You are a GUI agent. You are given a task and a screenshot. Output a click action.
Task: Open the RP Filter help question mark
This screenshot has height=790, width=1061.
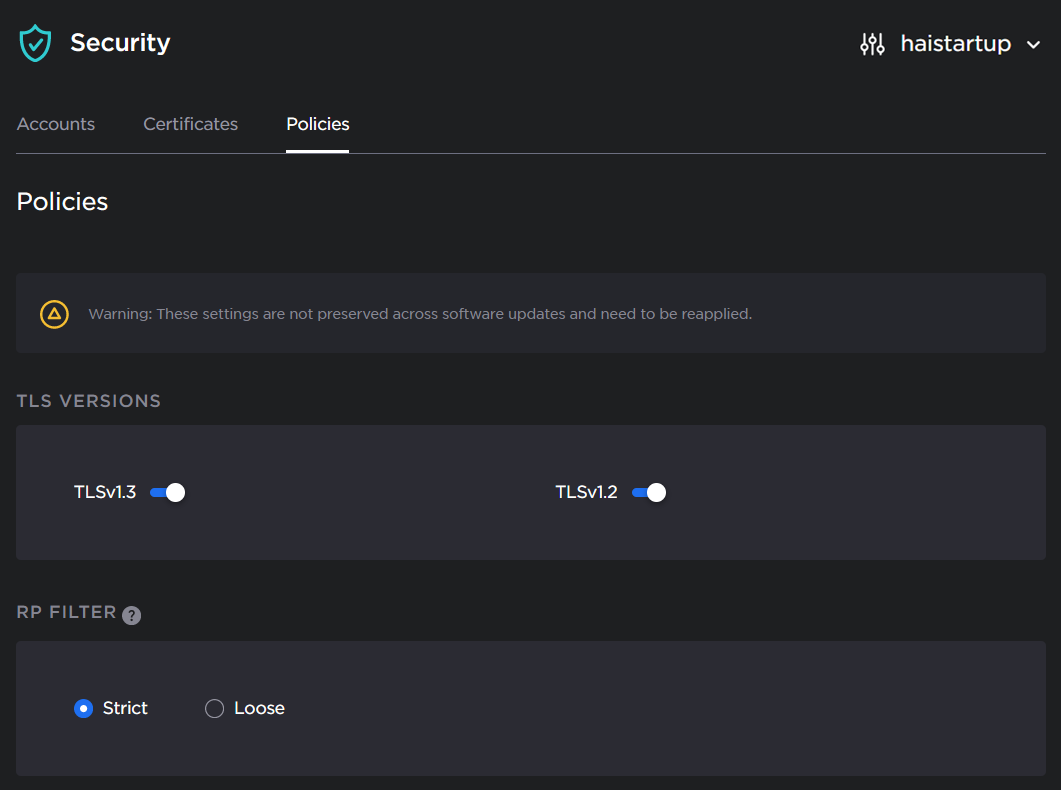(x=131, y=615)
